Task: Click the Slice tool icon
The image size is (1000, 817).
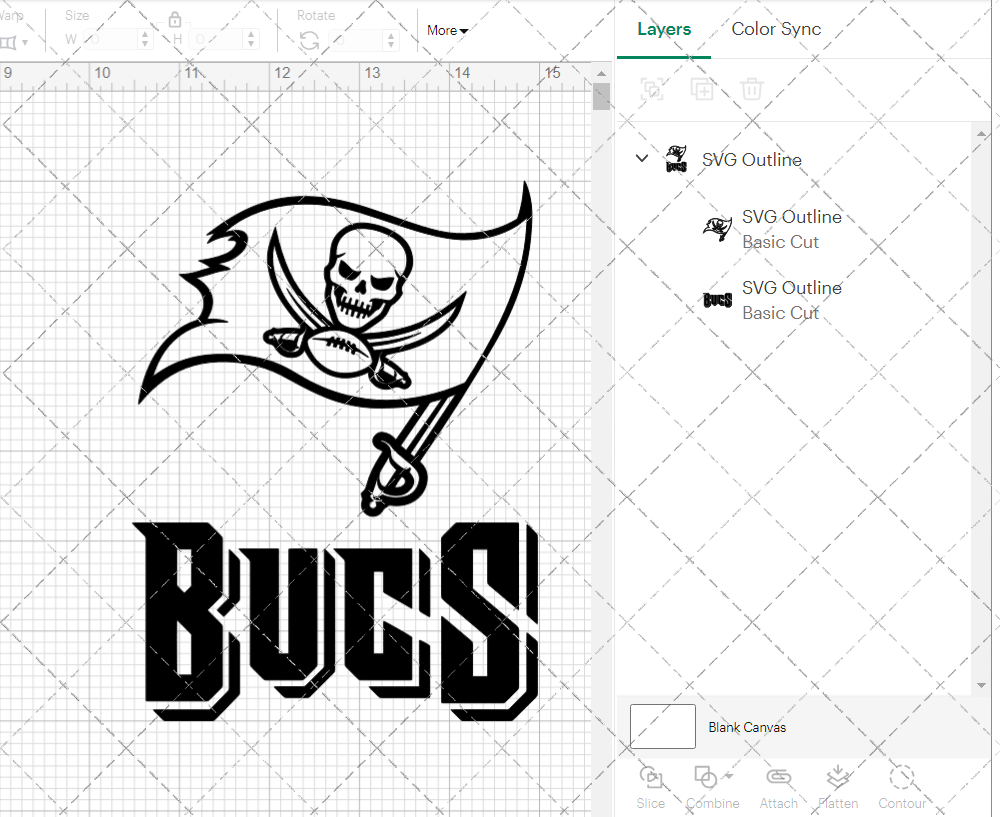Action: point(650,778)
